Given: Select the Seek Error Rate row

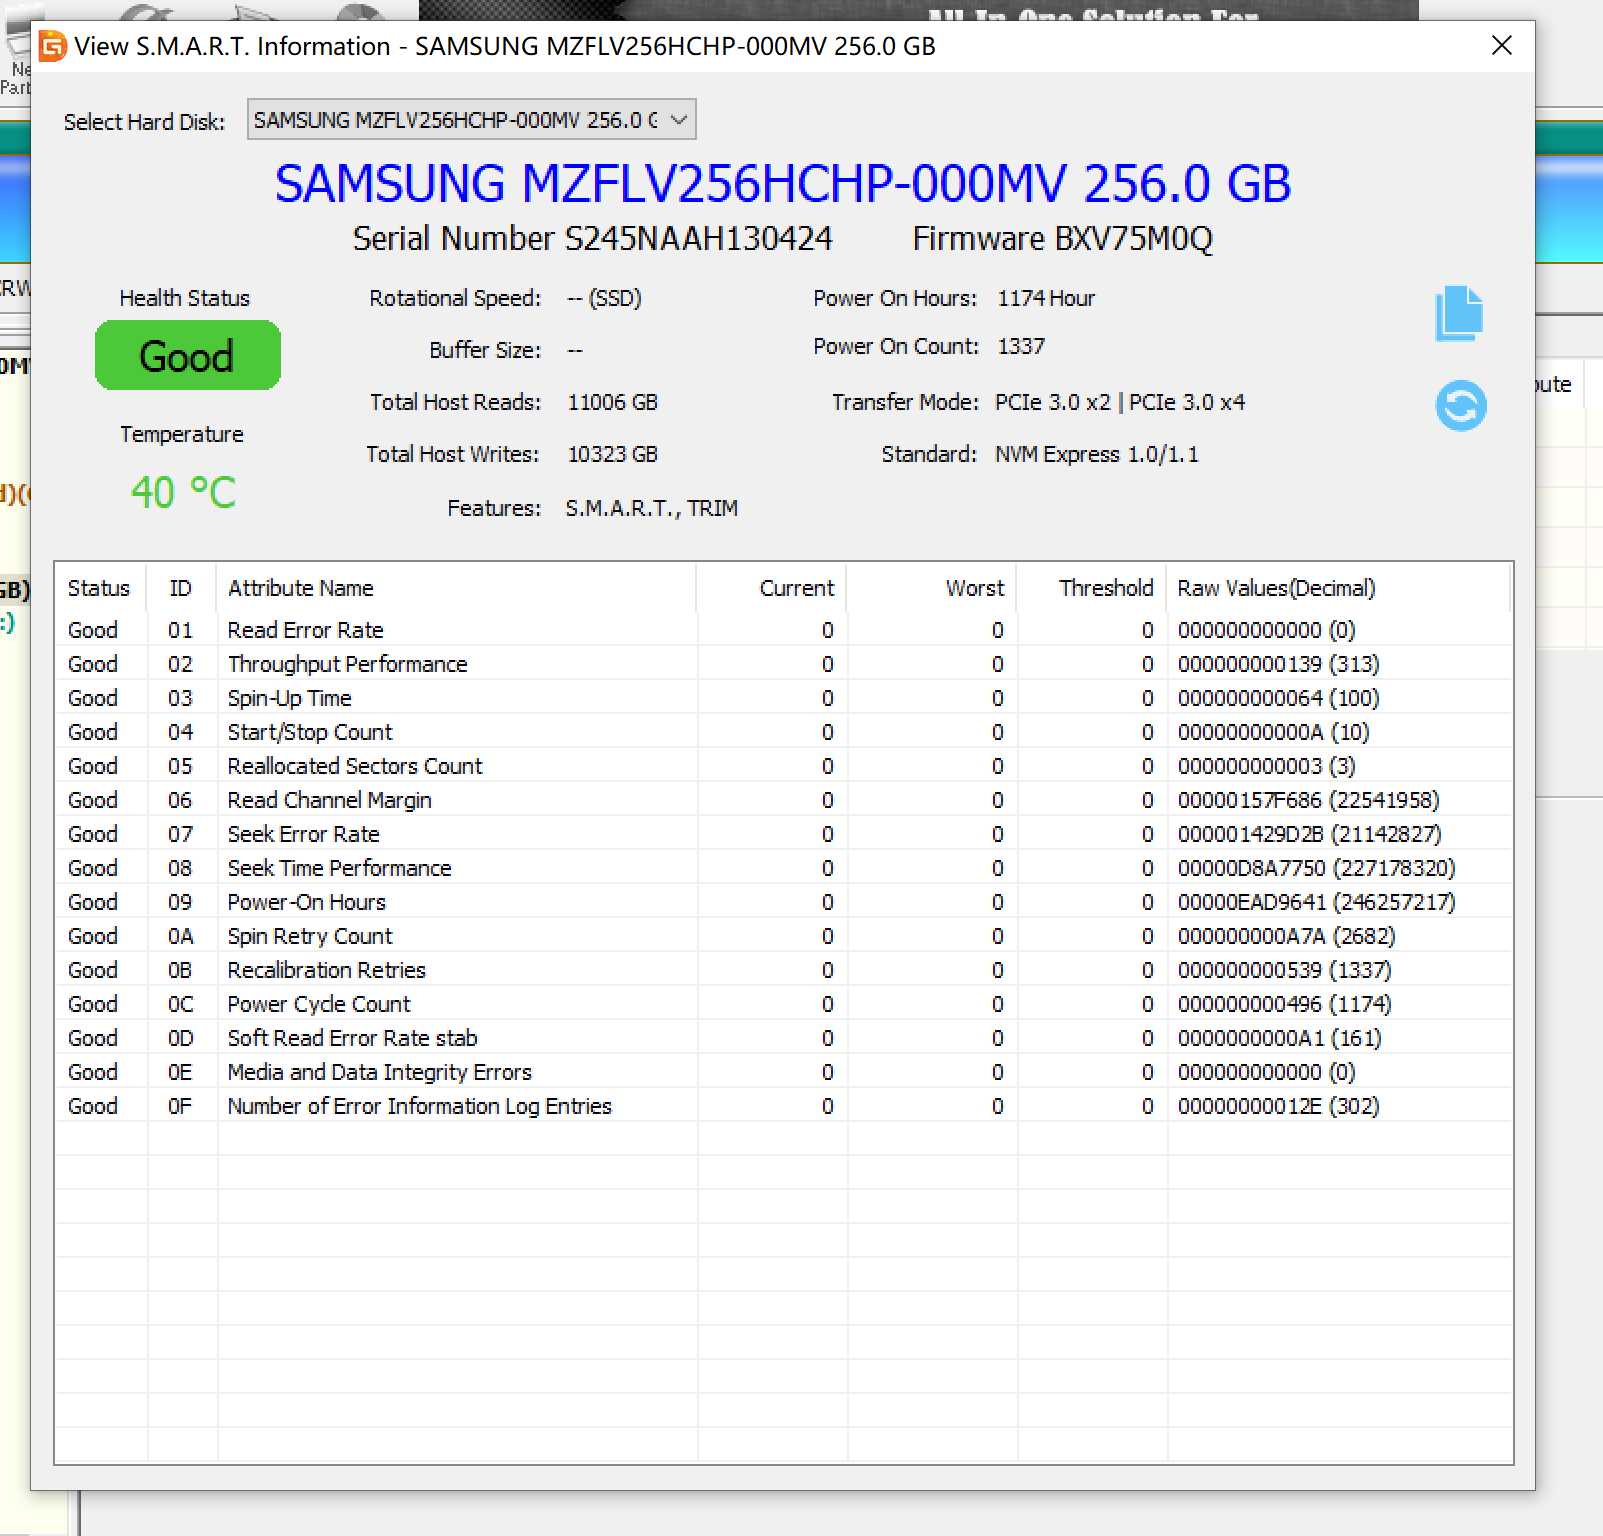Looking at the screenshot, I should pyautogui.click(x=784, y=834).
